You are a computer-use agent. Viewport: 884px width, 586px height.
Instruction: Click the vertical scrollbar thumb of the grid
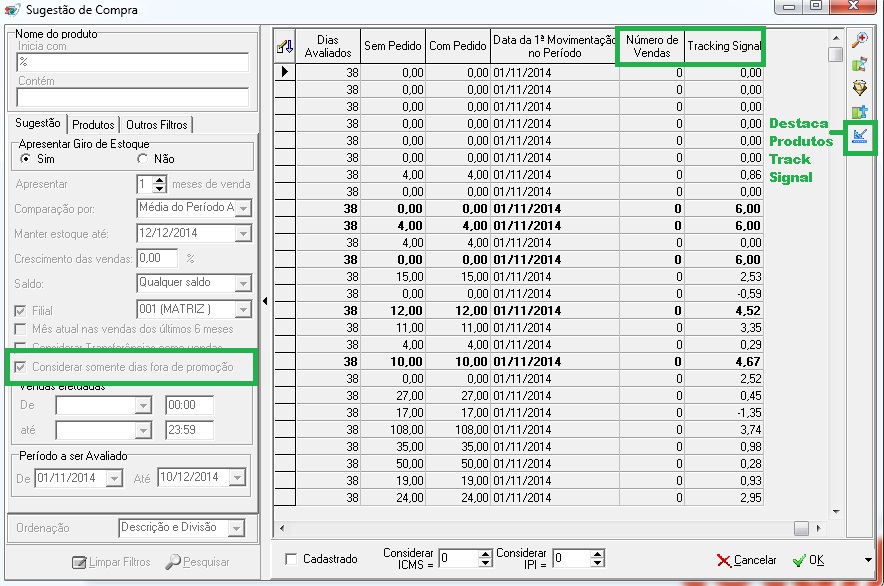click(836, 55)
